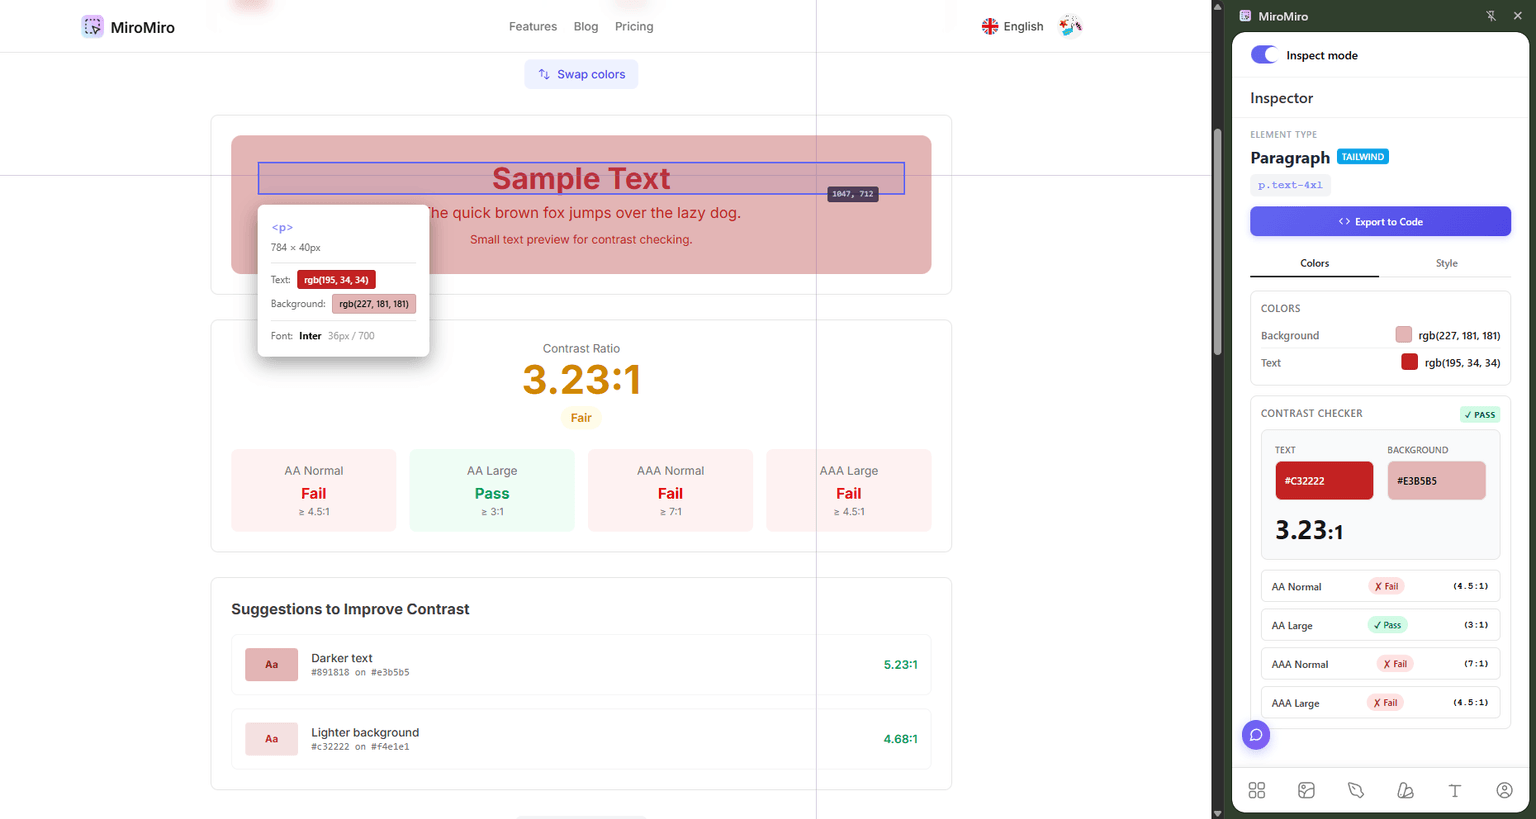Screen dimensions: 1536x819
Task: Toggle Inspect mode off
Action: pyautogui.click(x=1264, y=55)
